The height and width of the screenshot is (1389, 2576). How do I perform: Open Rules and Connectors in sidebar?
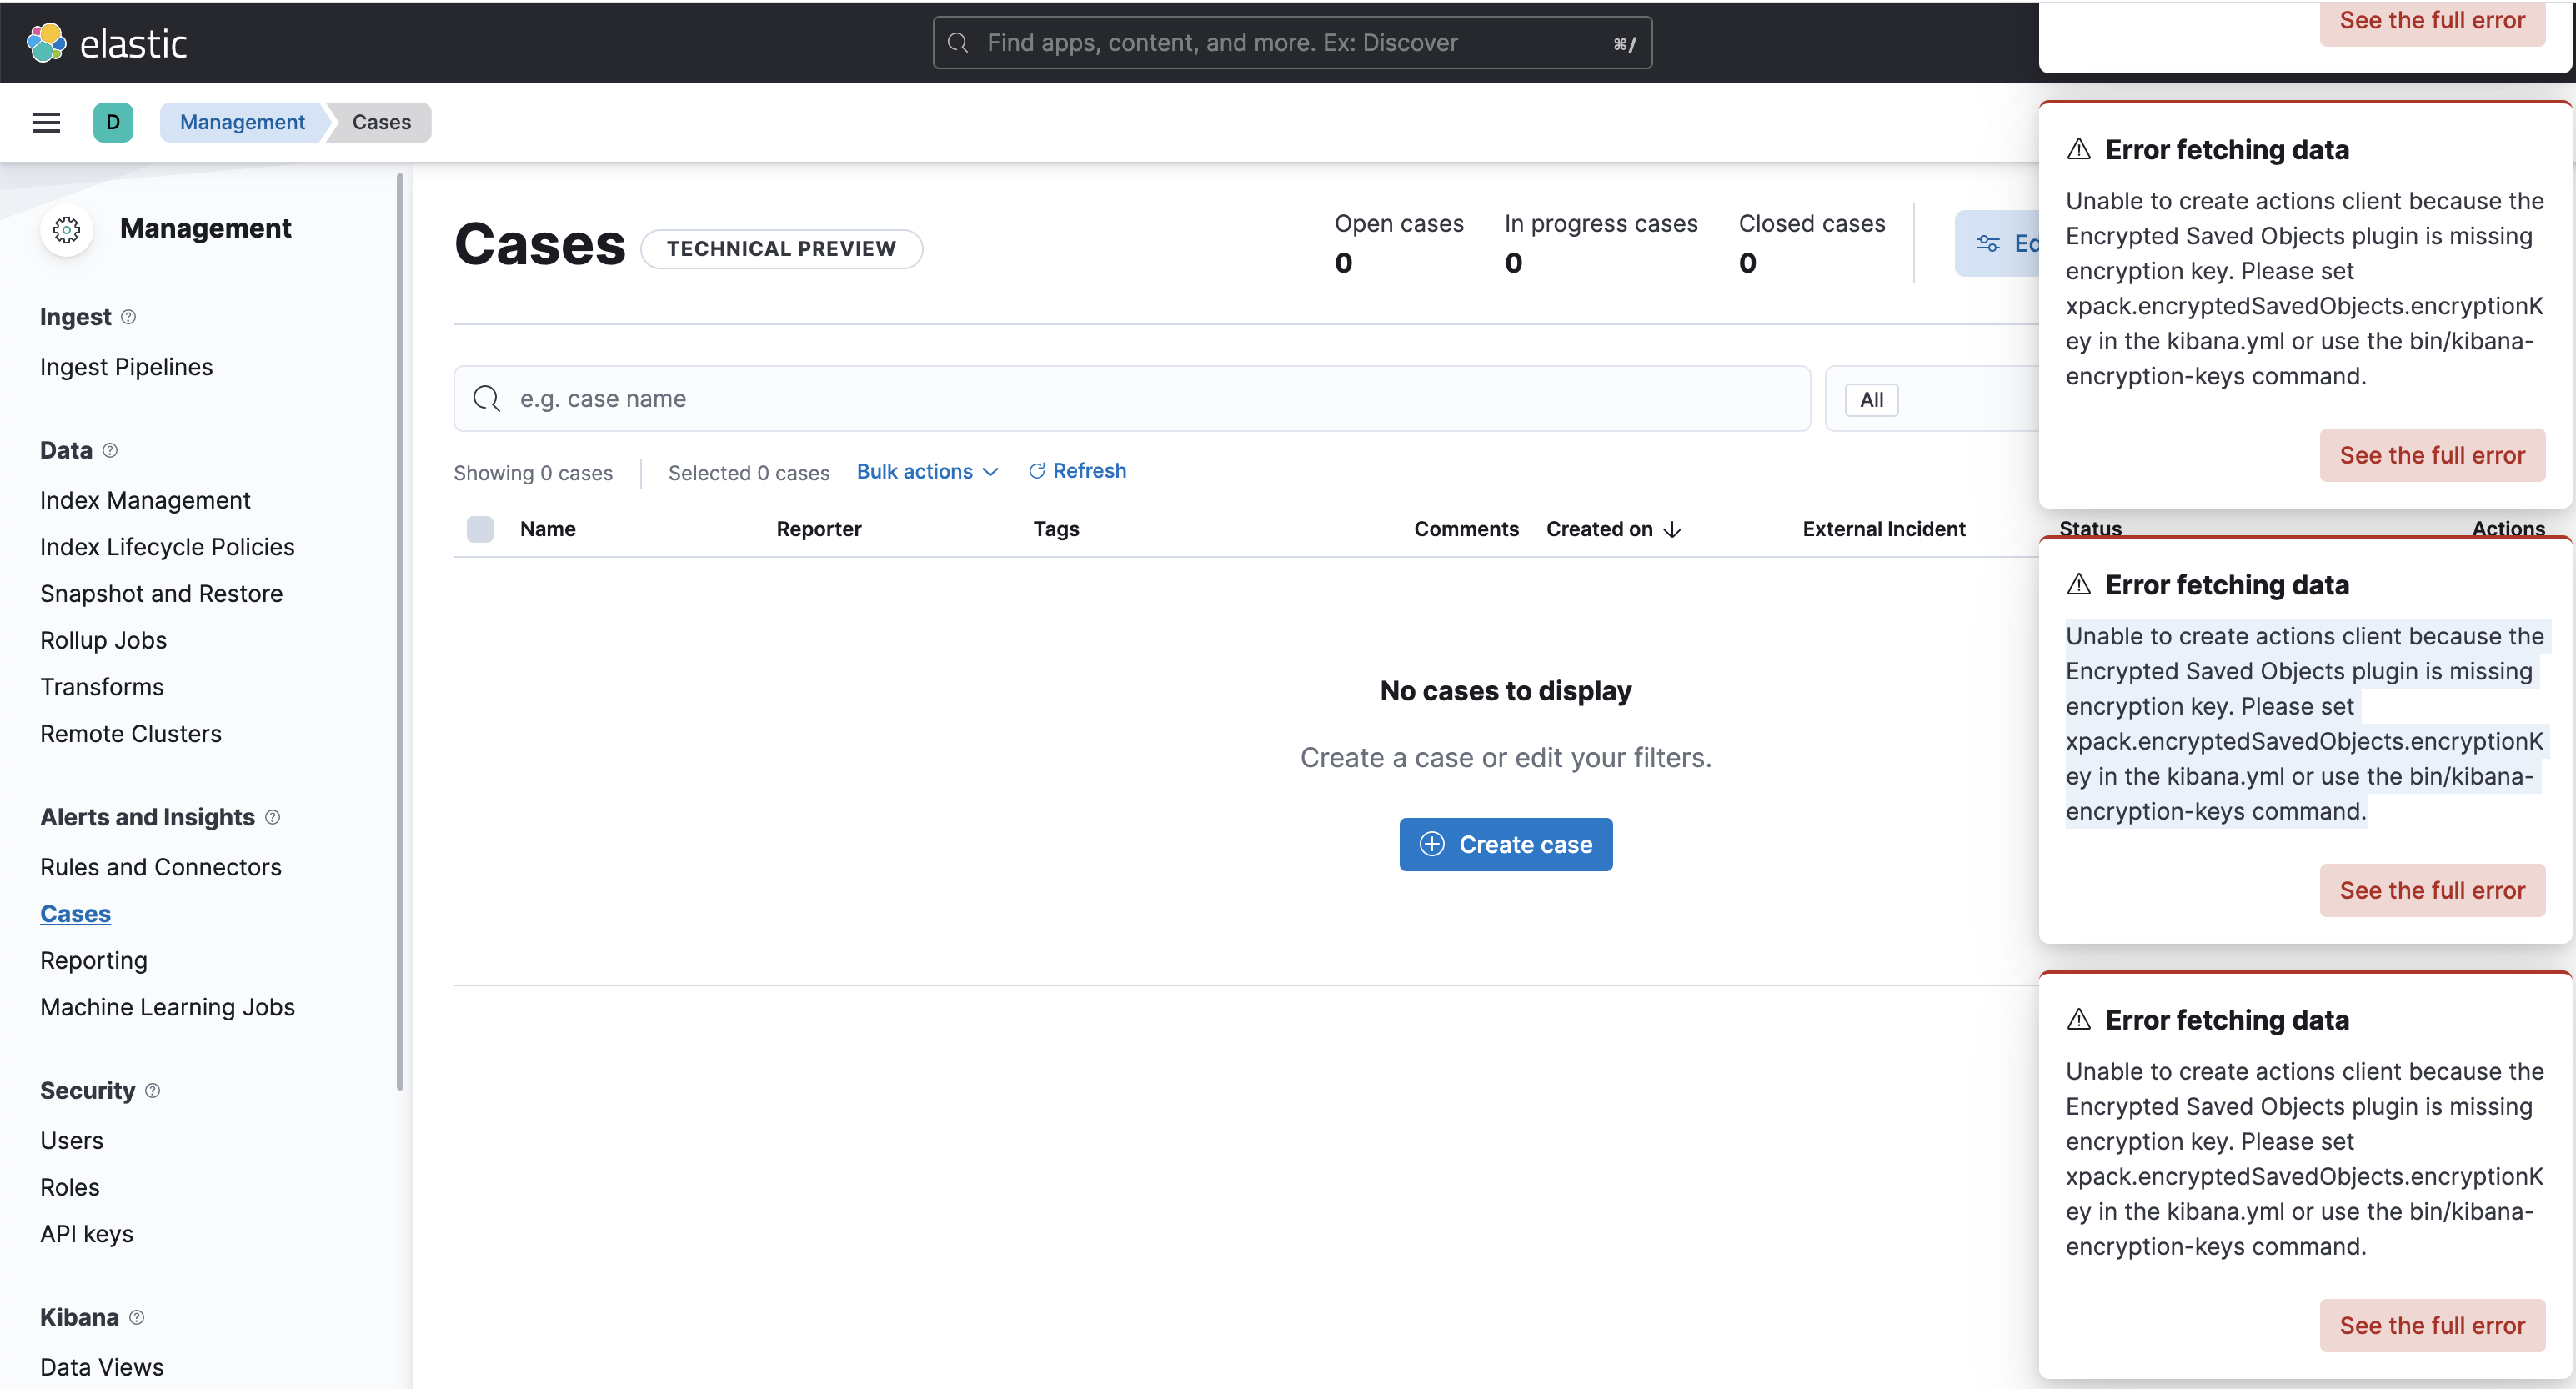pos(160,867)
